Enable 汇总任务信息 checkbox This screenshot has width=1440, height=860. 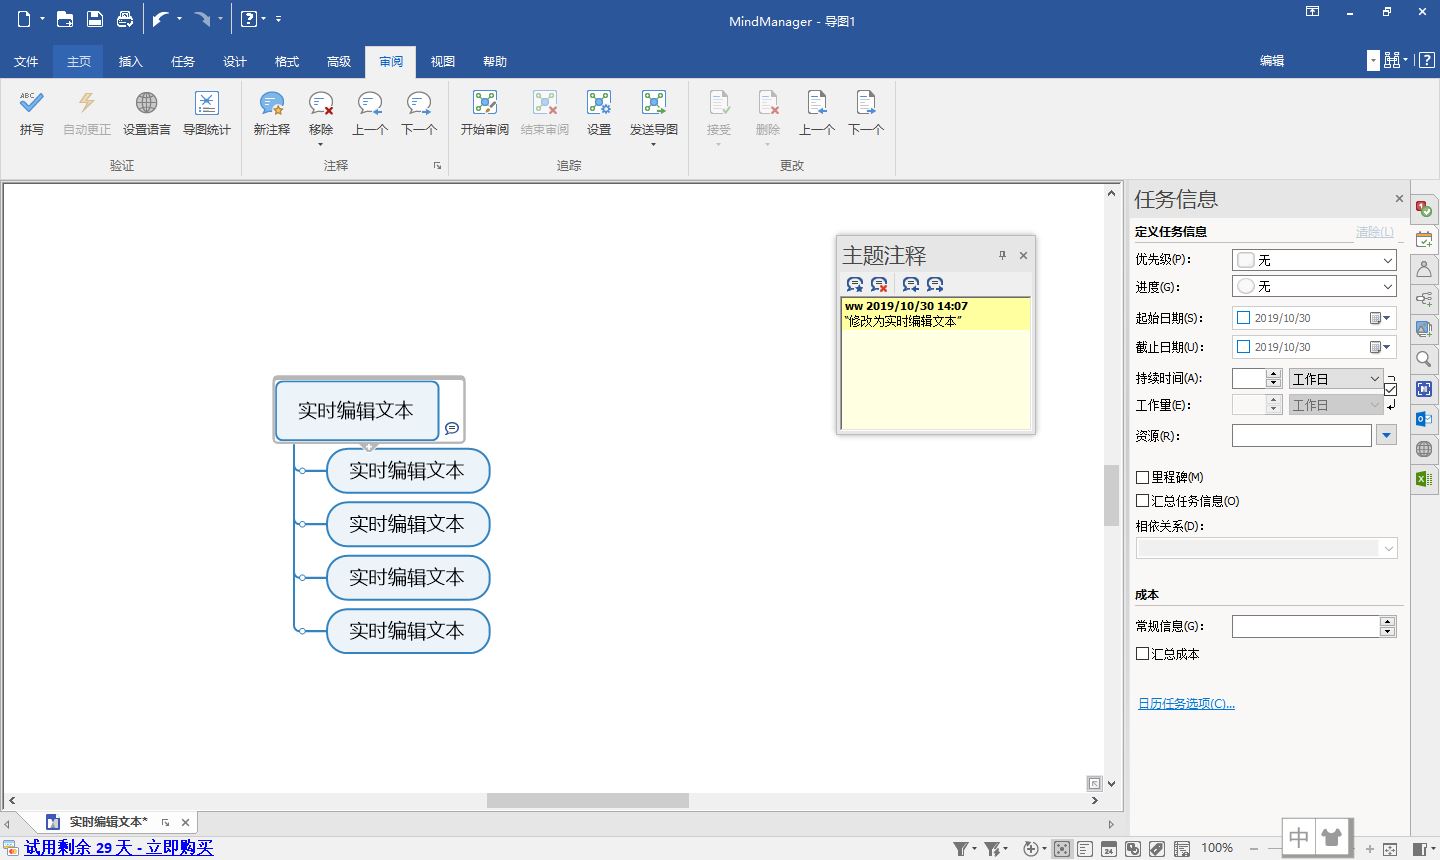click(x=1142, y=501)
